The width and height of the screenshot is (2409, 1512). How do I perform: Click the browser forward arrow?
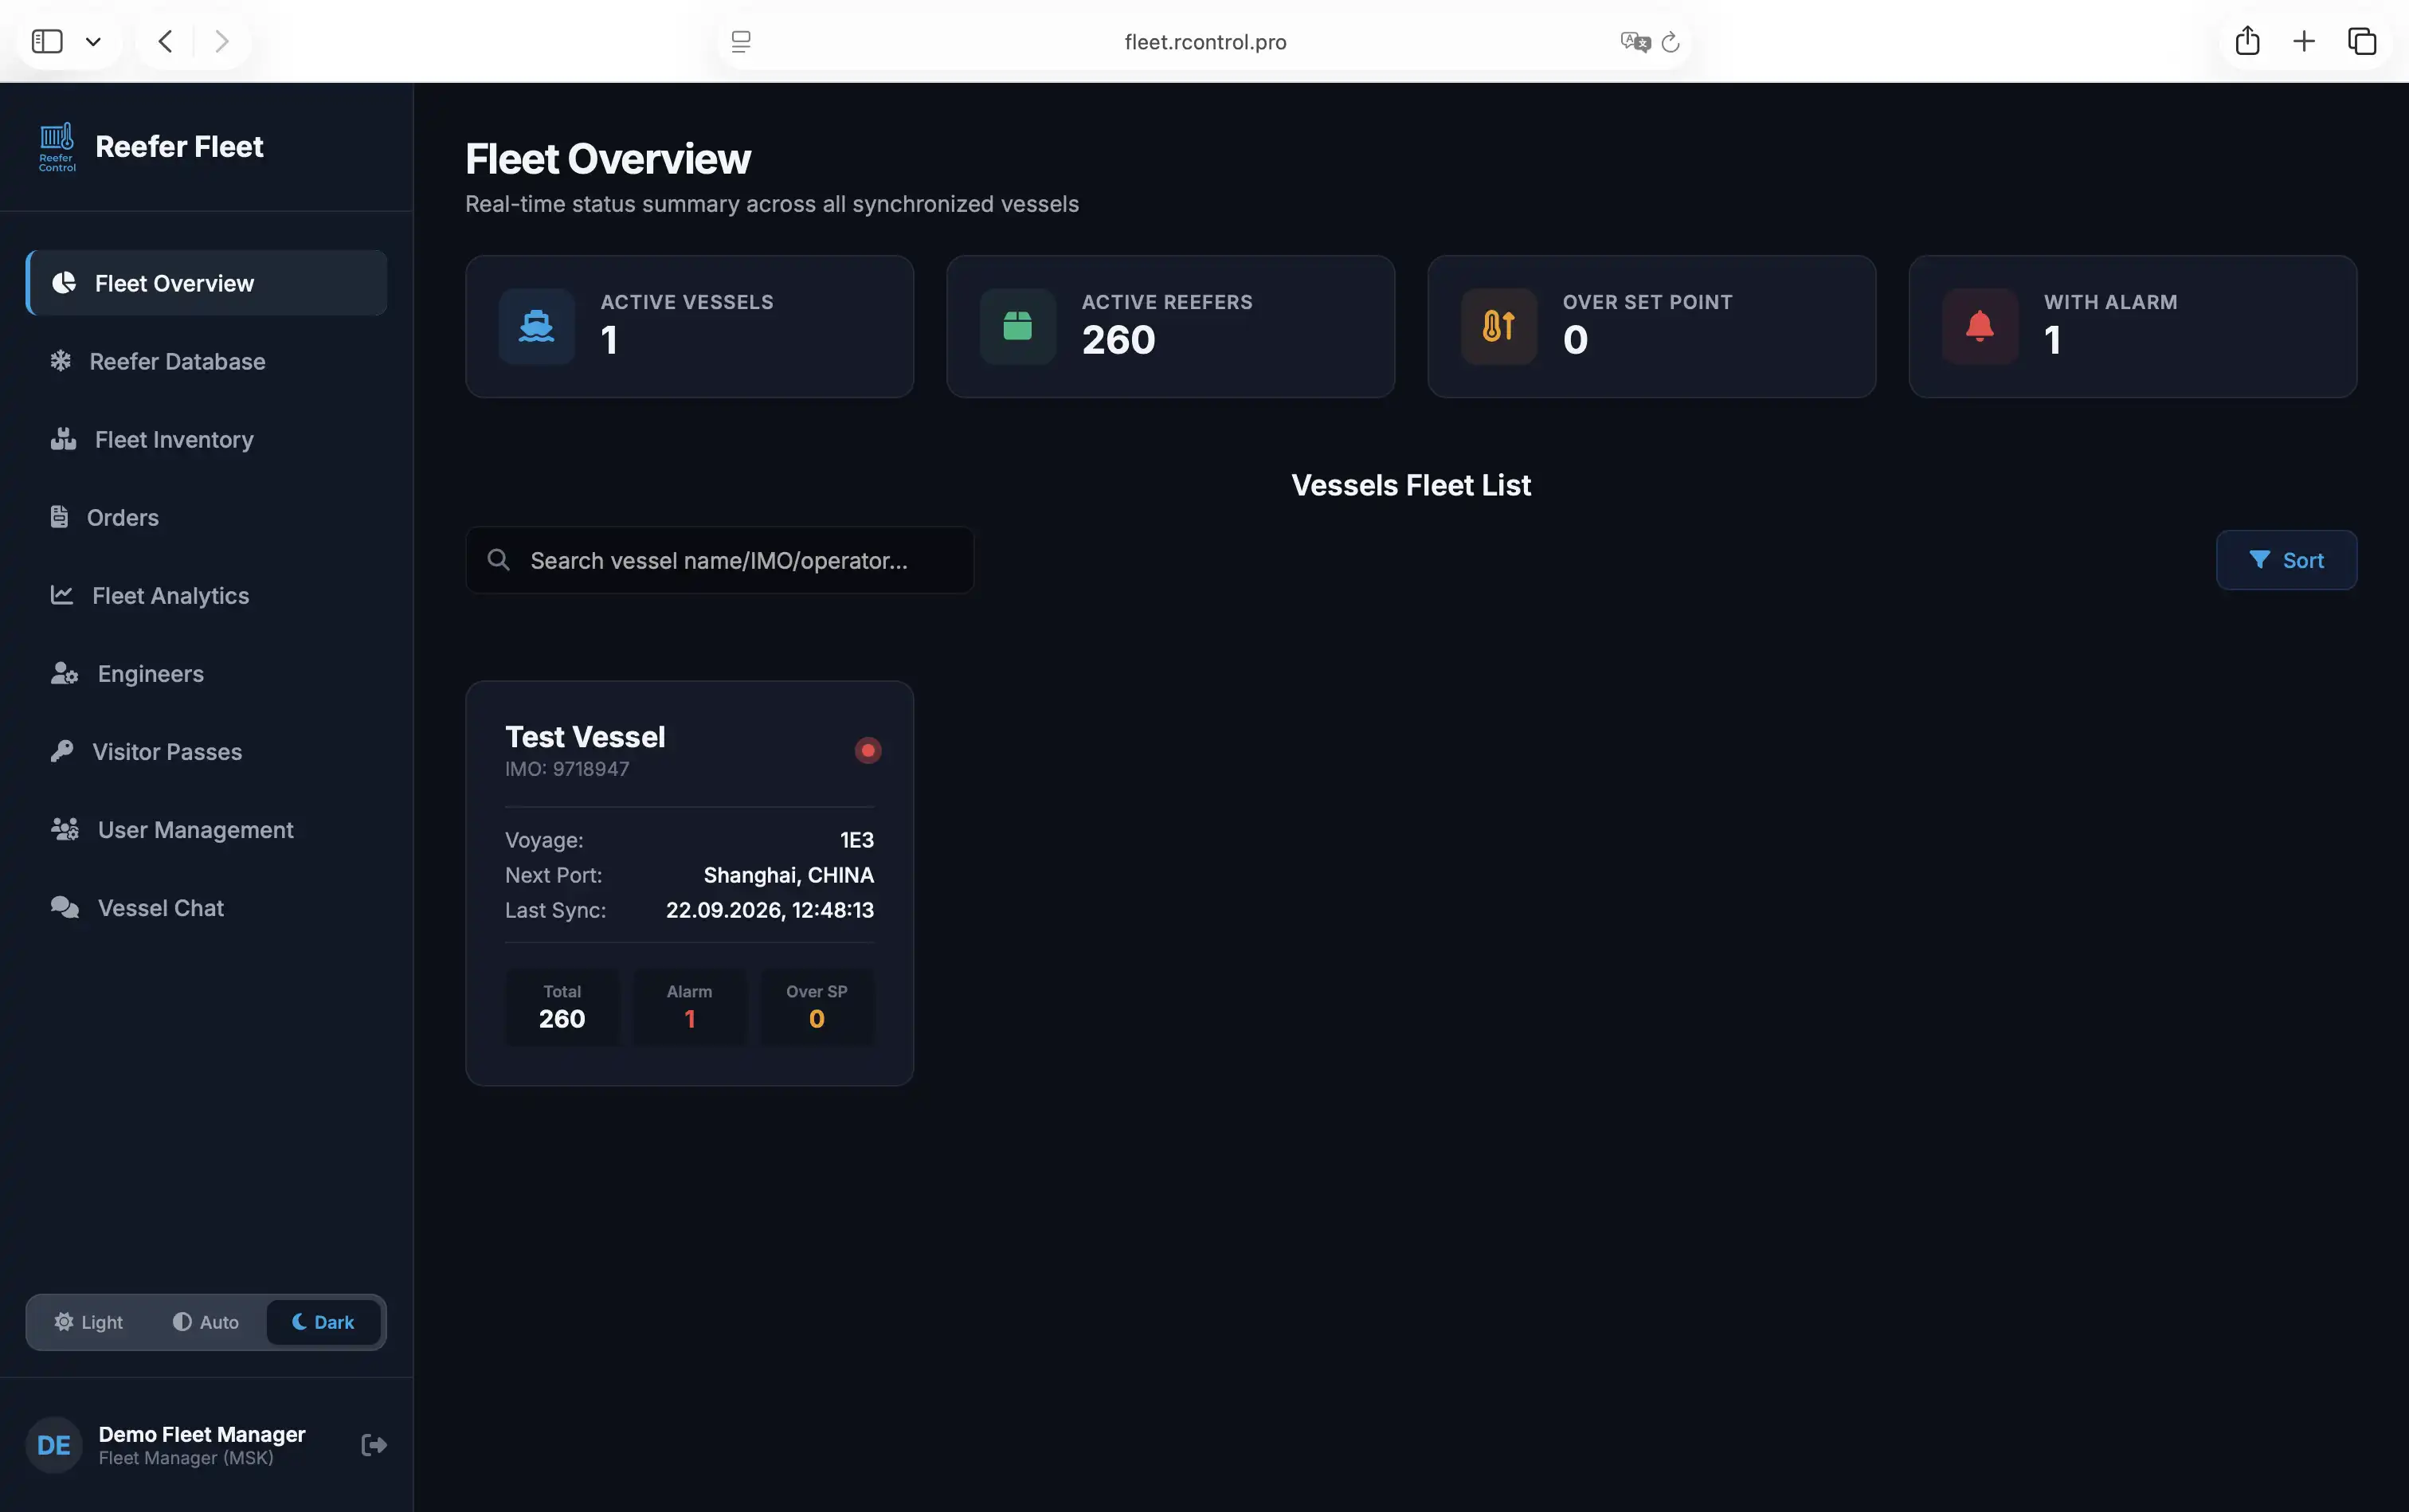[x=222, y=41]
